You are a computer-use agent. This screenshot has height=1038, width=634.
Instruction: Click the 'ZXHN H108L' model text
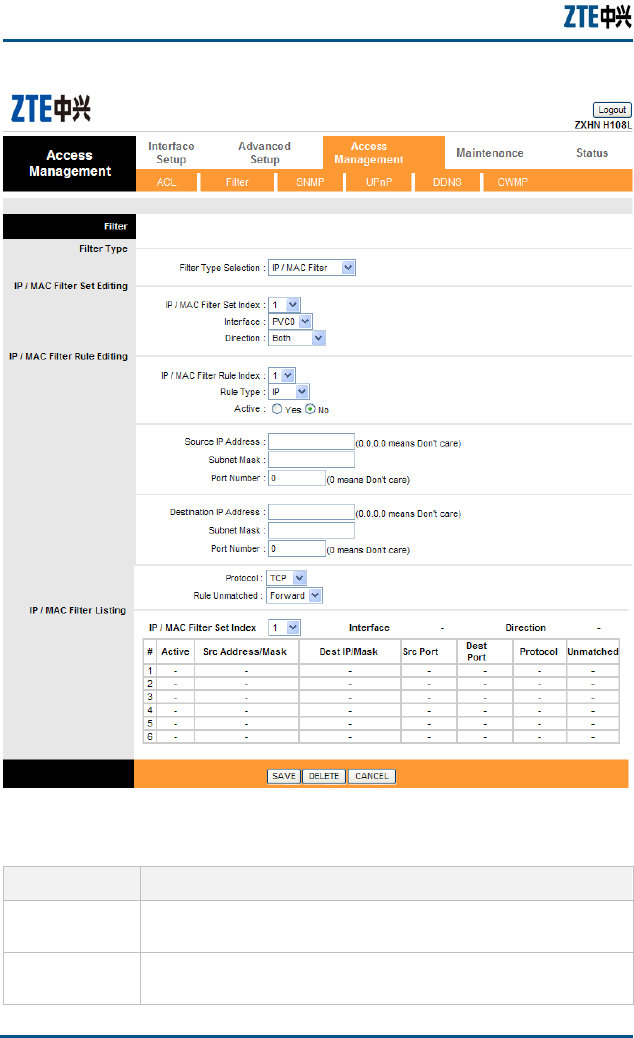[x=603, y=125]
